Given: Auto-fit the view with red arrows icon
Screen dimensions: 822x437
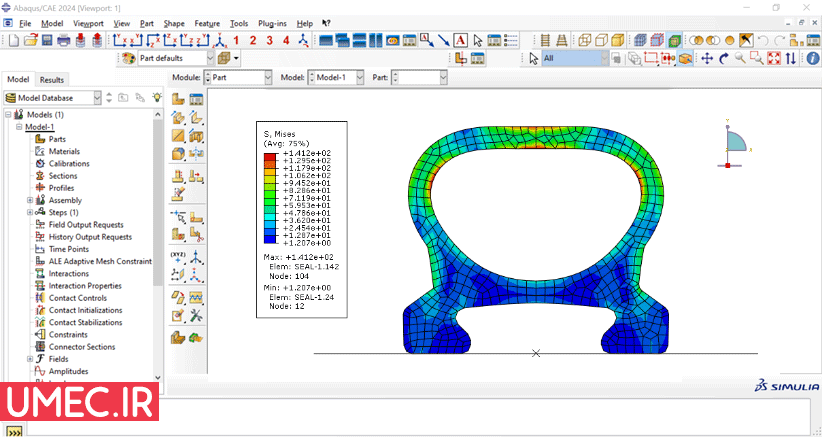Looking at the screenshot, I should point(774,58).
